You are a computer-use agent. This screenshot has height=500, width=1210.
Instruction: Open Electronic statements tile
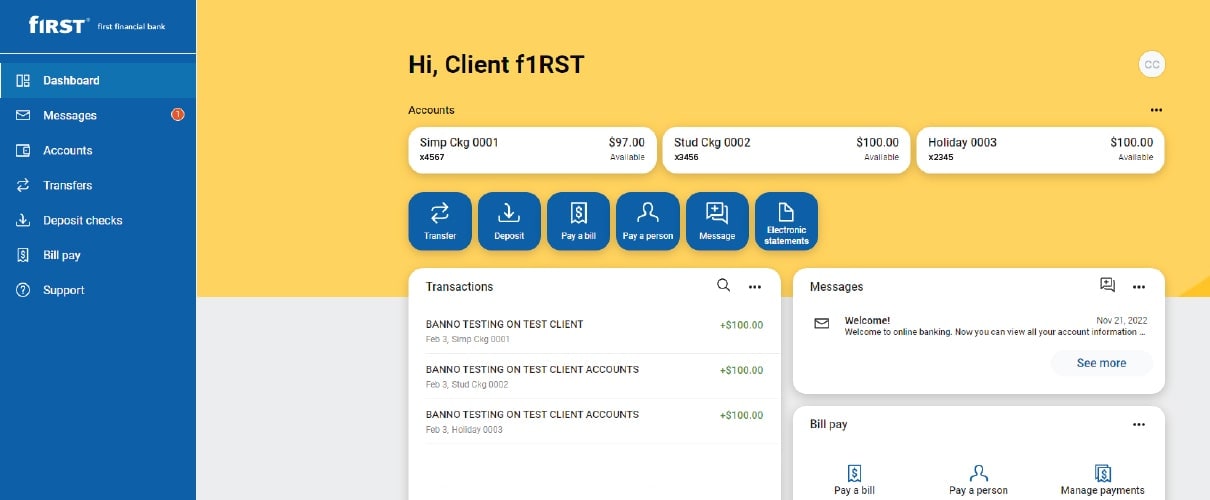click(x=786, y=221)
